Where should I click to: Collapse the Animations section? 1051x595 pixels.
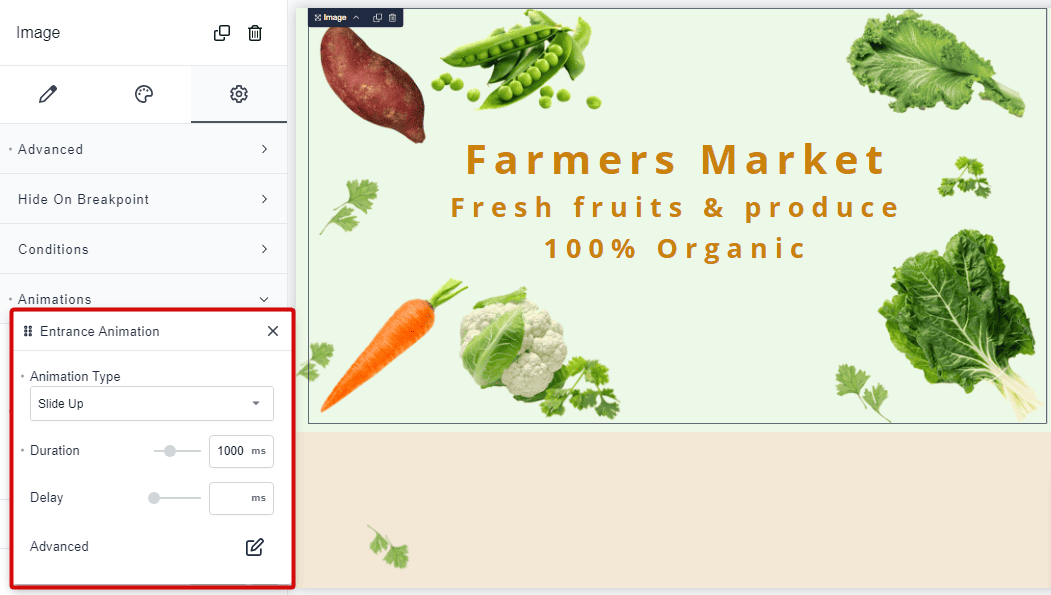coord(143,299)
